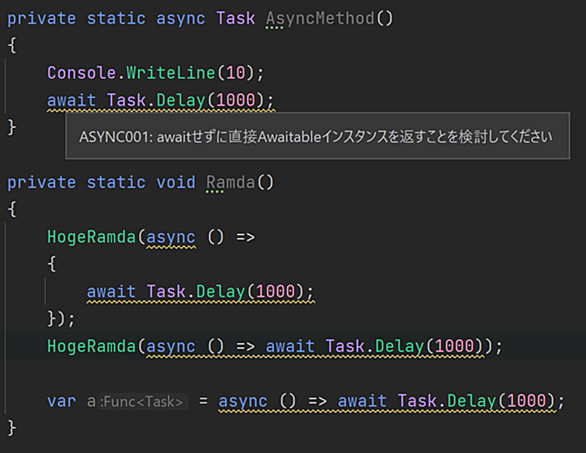Click the first HogeRamda identifier
The height and width of the screenshot is (453, 586).
[91, 237]
